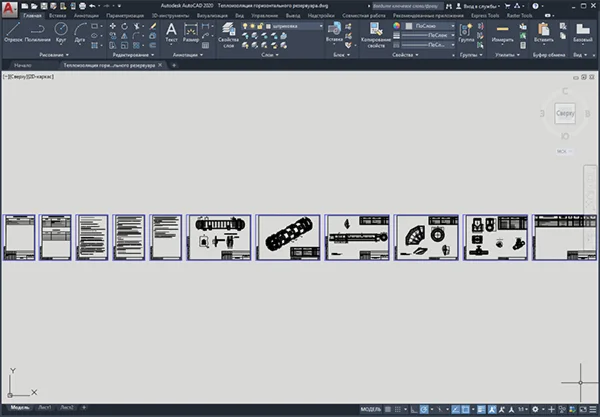Expand the Свойства panel
600x417 pixels.
tap(405, 55)
